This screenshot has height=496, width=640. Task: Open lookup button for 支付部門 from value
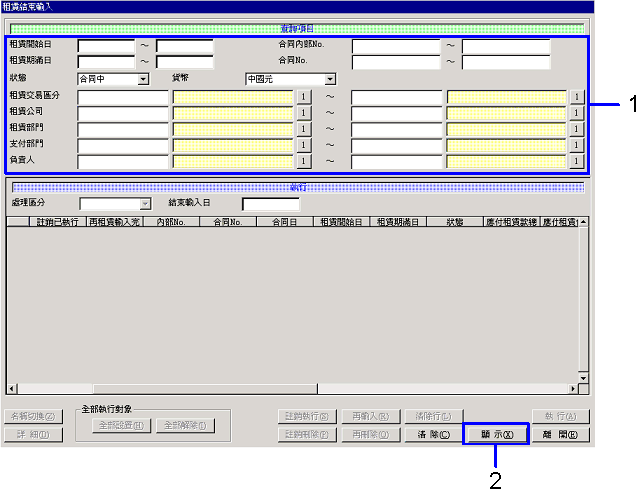pyautogui.click(x=304, y=145)
